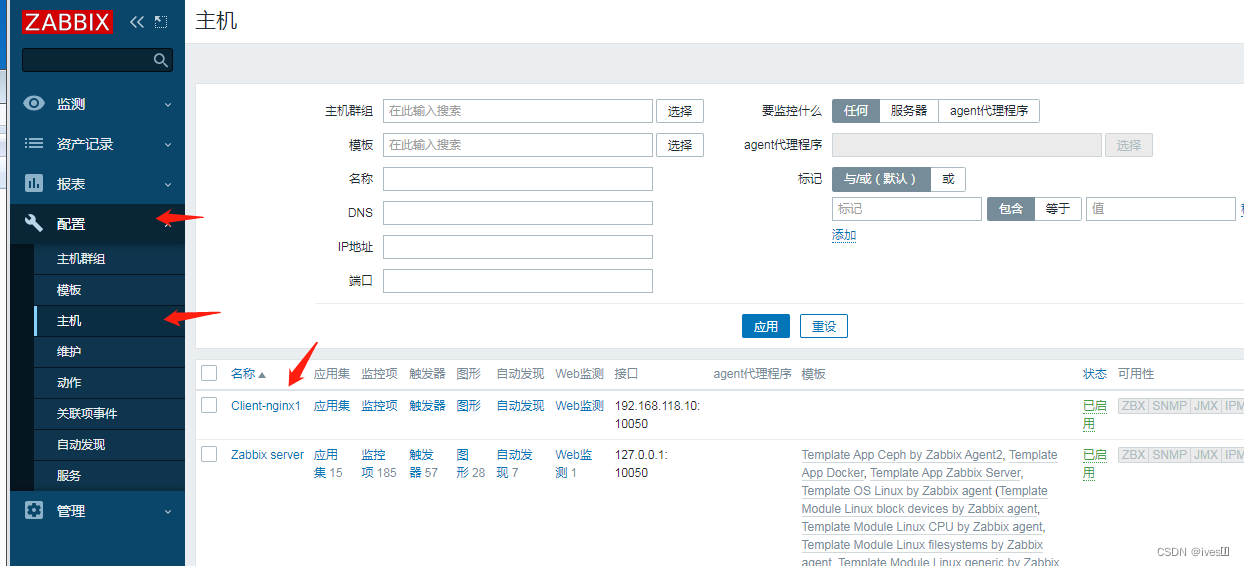Screen dimensions: 1244x566
Task: Select 任何 monitoring option
Action: pos(856,111)
